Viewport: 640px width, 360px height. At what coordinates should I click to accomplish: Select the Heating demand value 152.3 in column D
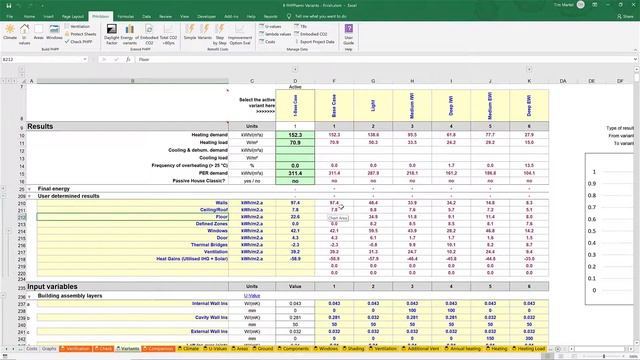coord(295,135)
